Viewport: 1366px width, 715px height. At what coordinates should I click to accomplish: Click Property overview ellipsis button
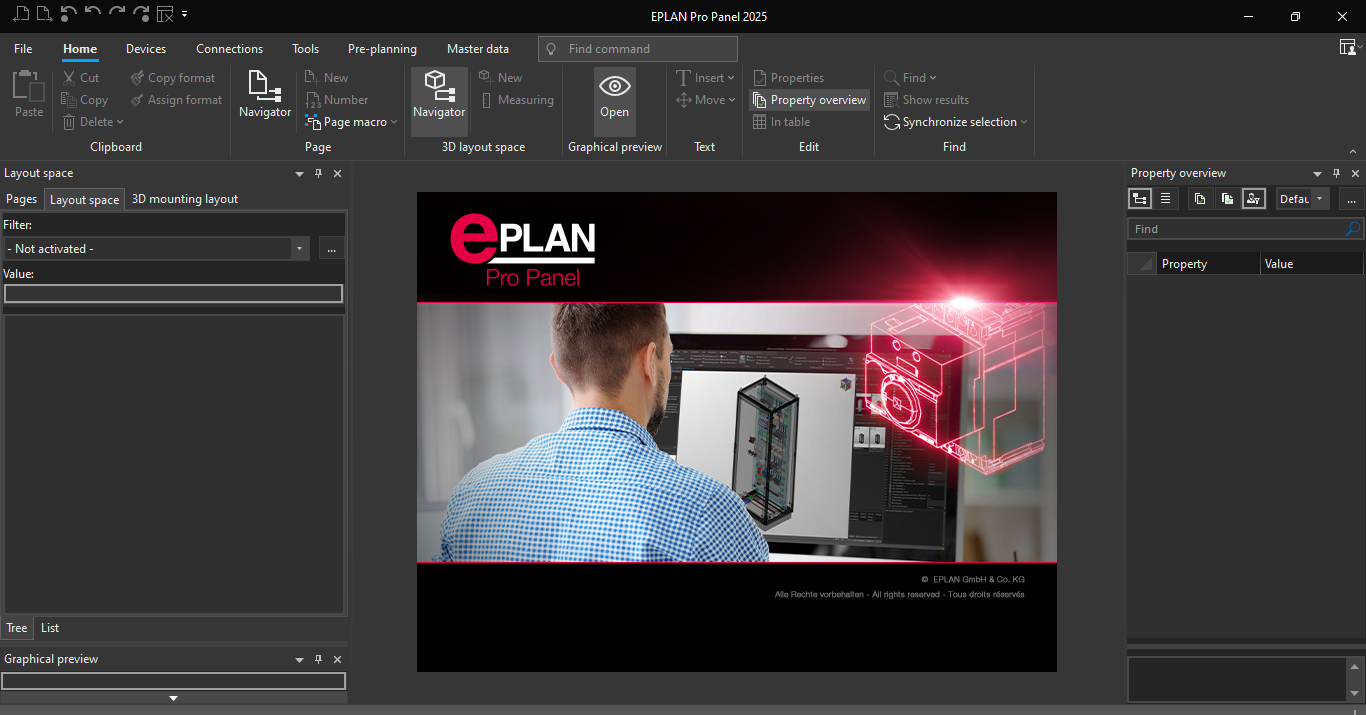pos(1351,198)
